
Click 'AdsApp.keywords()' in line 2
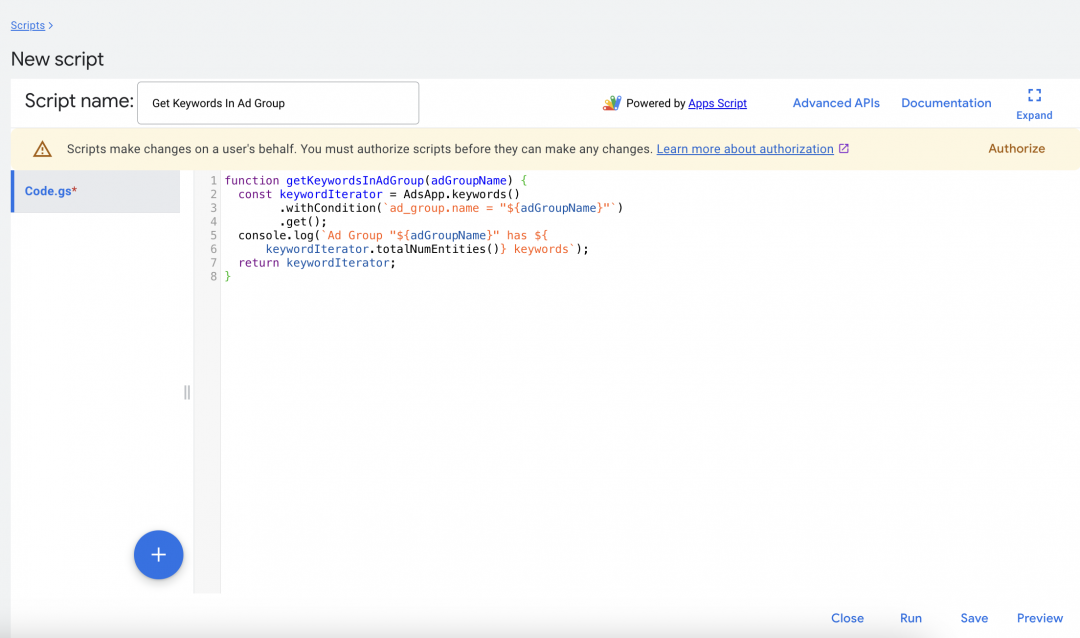click(461, 194)
